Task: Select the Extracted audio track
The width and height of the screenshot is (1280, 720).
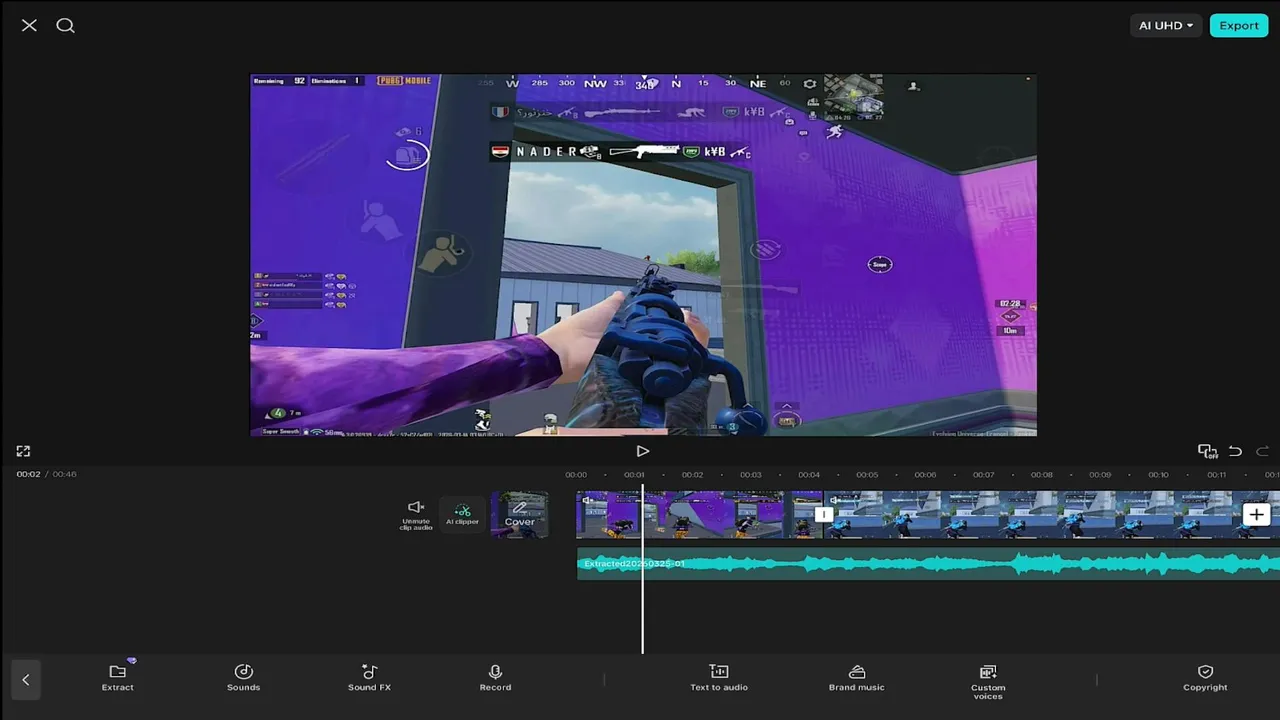Action: [928, 564]
